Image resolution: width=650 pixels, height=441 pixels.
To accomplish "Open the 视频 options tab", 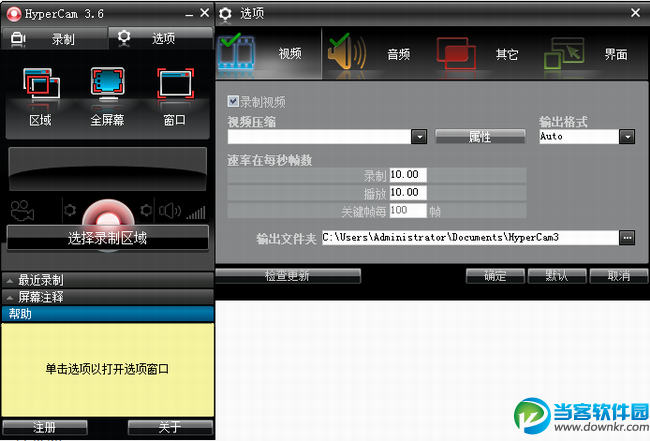I will click(269, 53).
